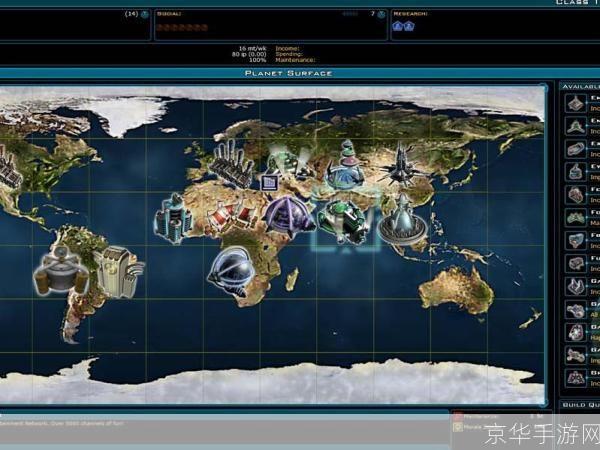
Task: Select the purple dome building over Arabia
Action: pyautogui.click(x=289, y=215)
